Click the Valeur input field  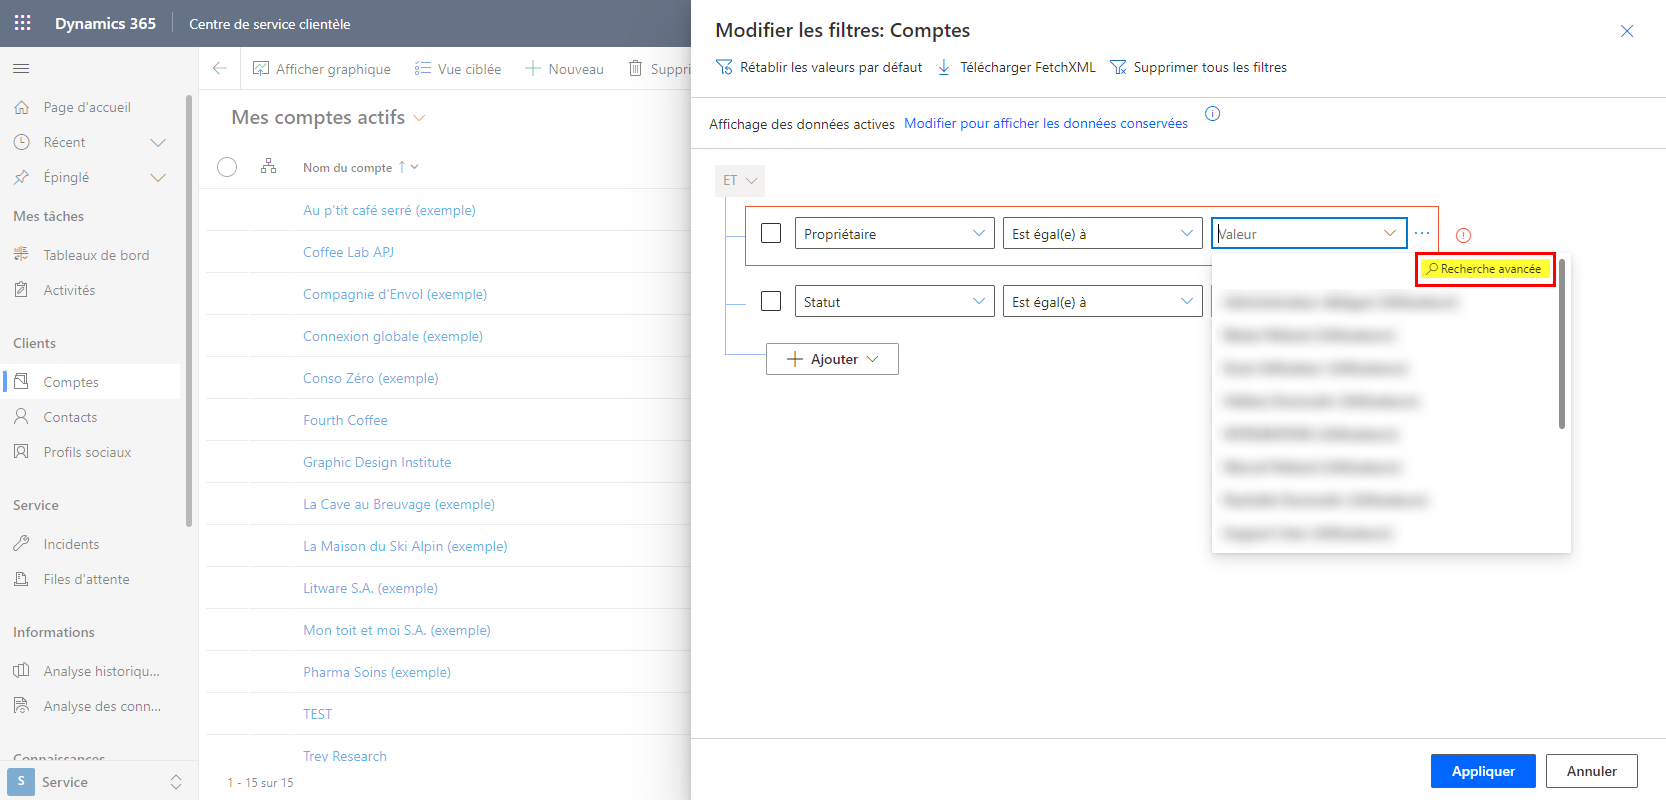tap(1297, 234)
